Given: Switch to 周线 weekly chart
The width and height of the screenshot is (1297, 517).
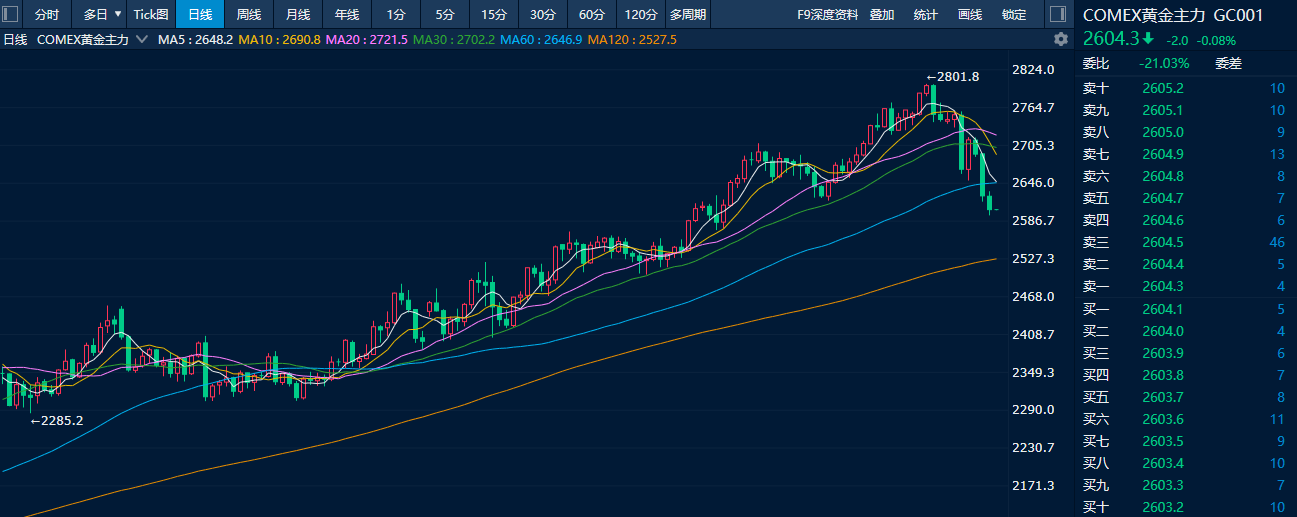Looking at the screenshot, I should coord(249,14).
